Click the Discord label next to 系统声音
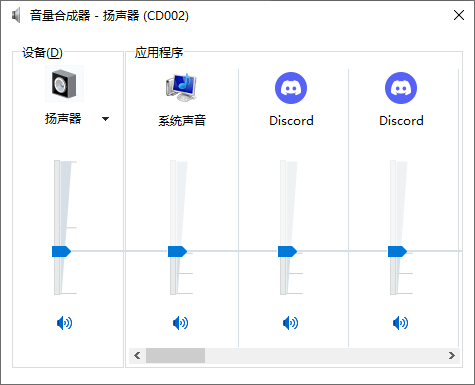The image size is (475, 385). [291, 121]
